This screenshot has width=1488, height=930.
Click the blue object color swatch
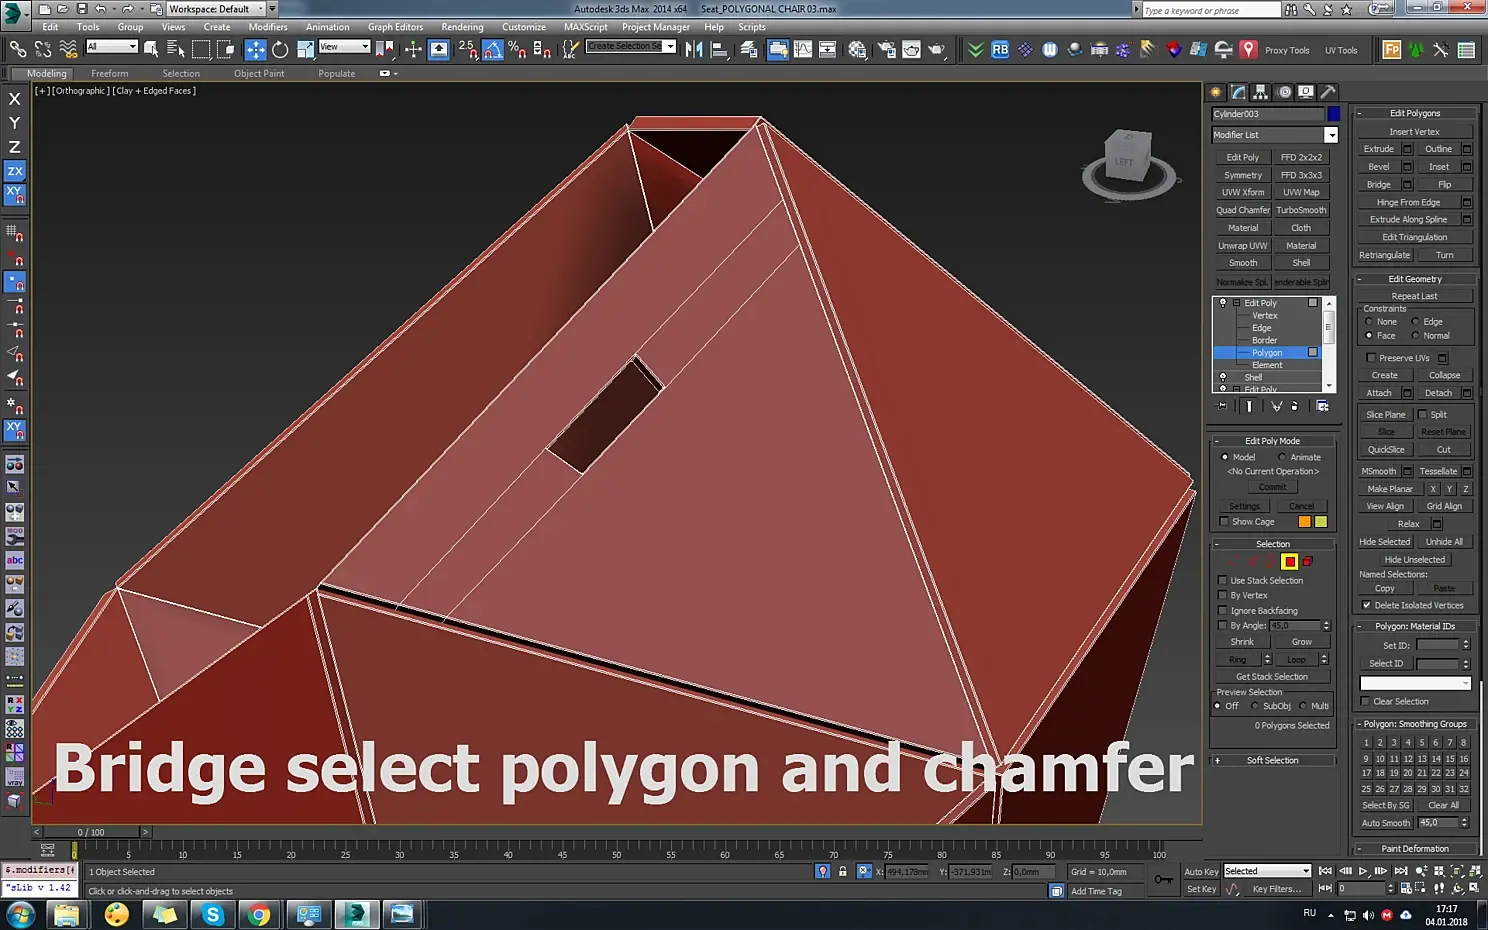[x=1333, y=114]
